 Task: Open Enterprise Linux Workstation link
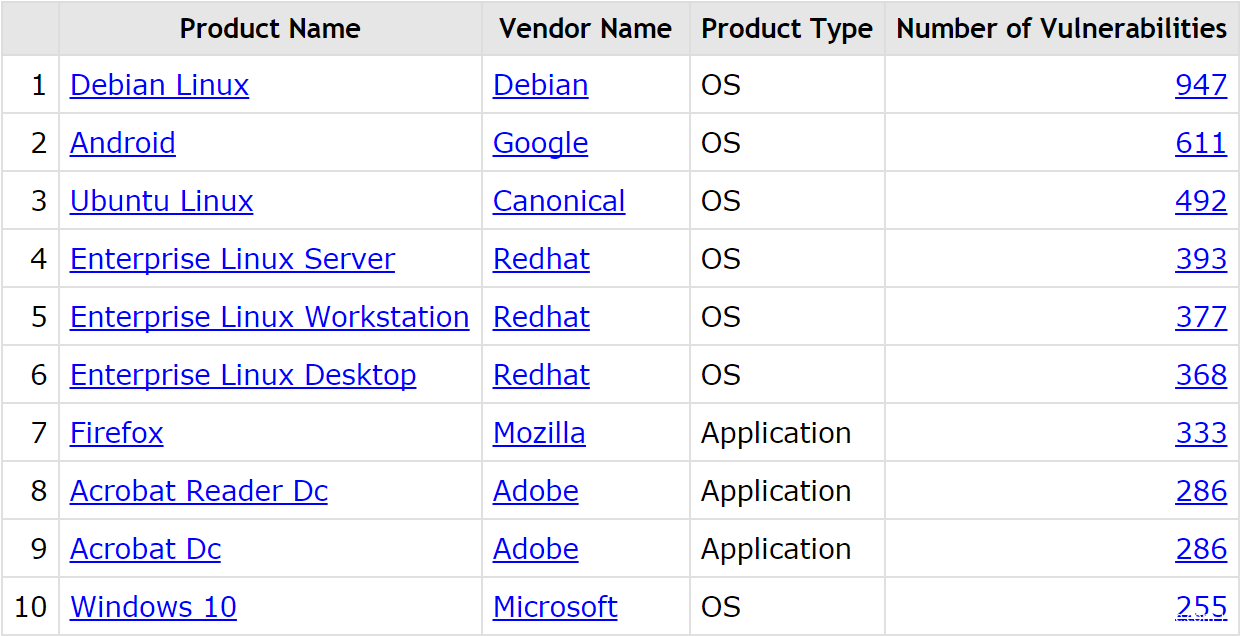269,317
